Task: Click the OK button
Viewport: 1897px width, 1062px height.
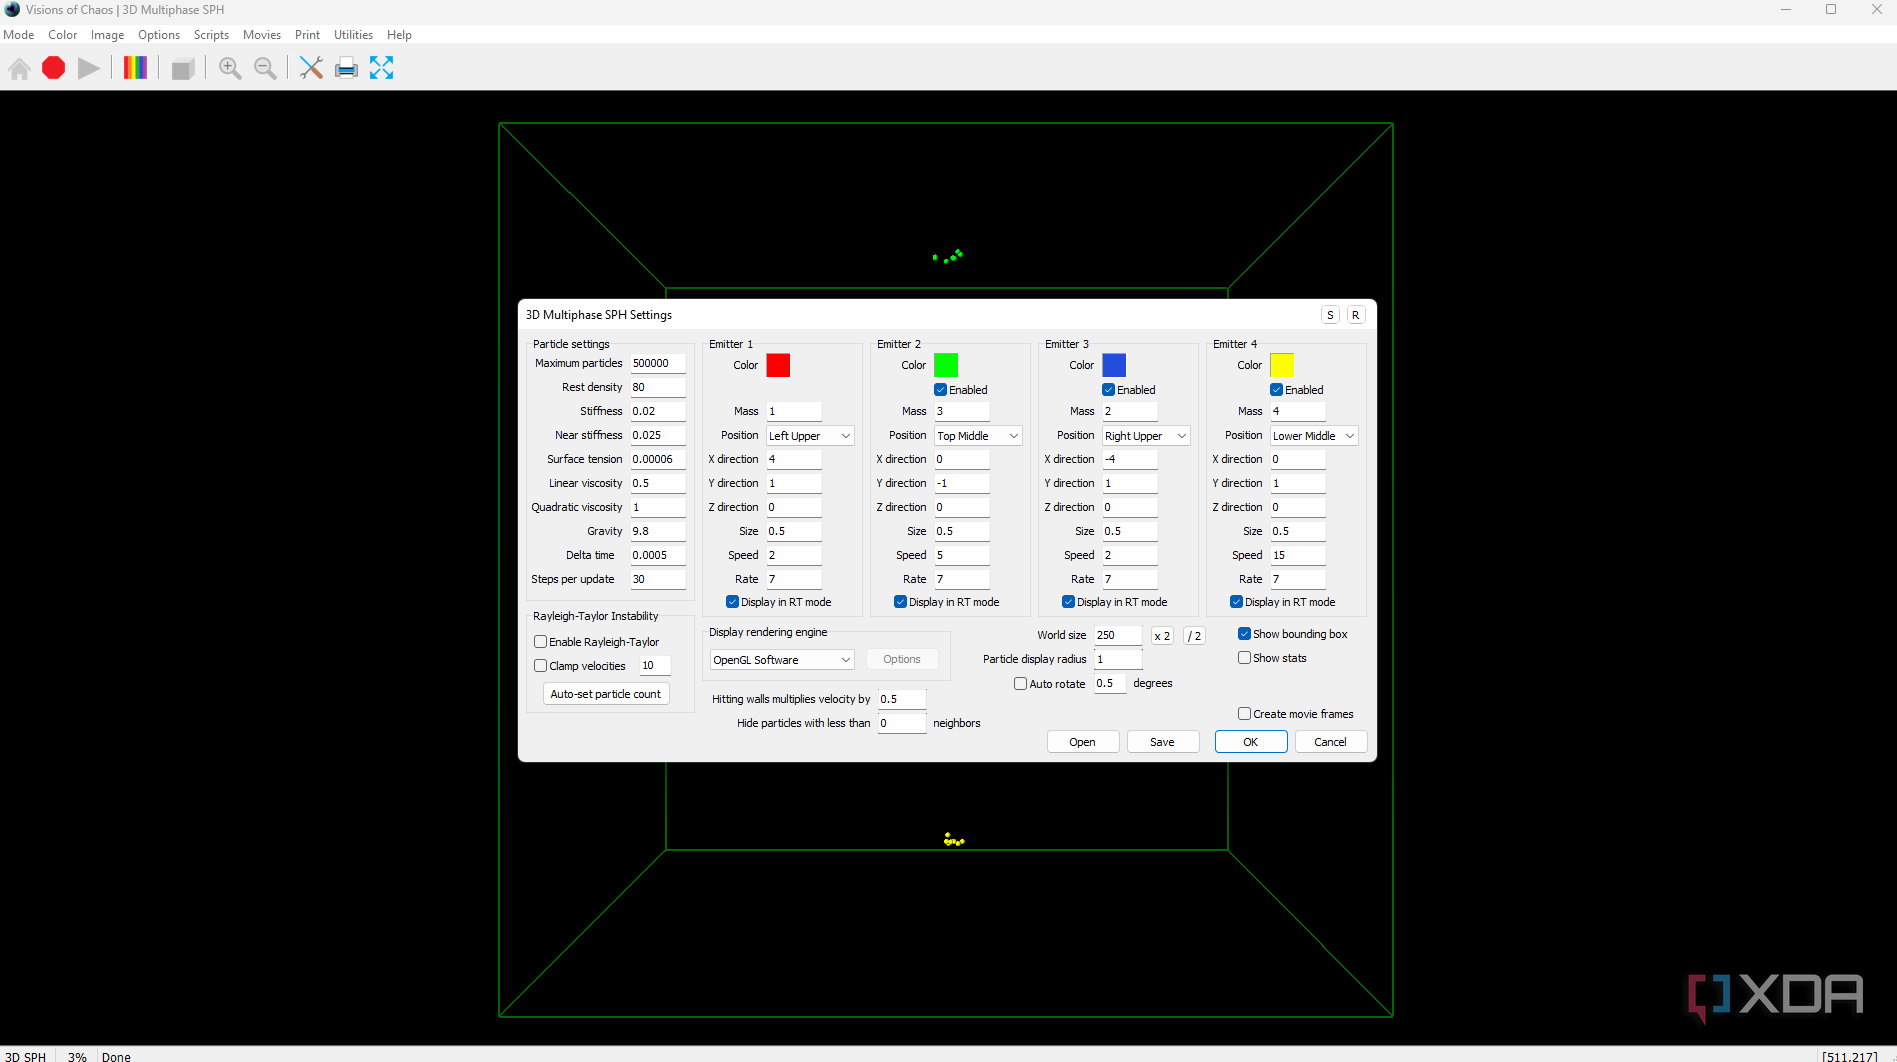Action: coord(1251,742)
